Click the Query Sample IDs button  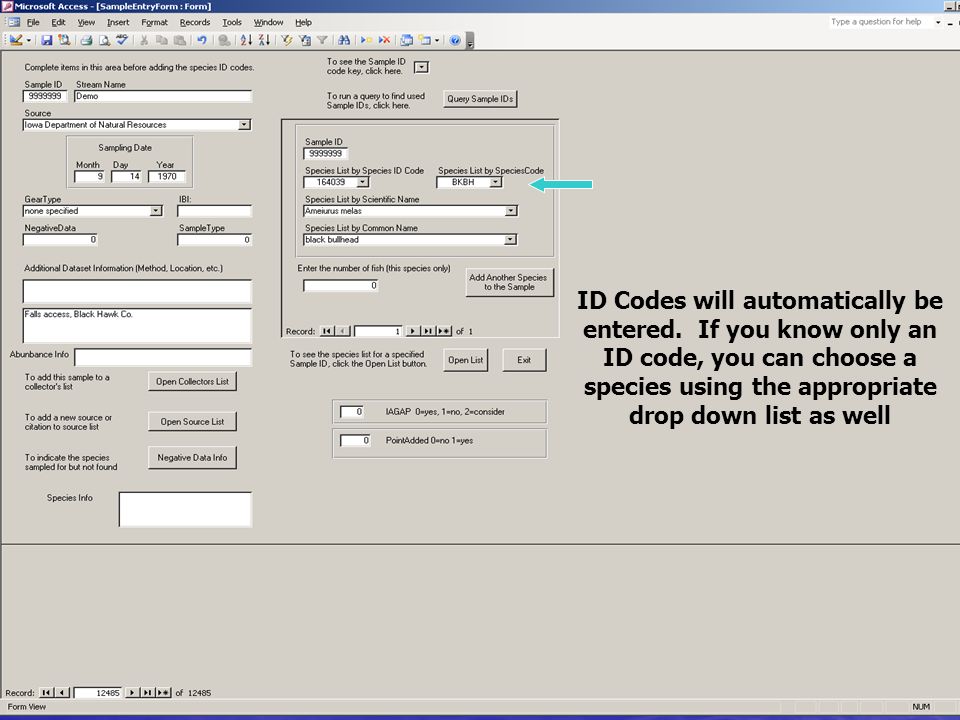click(480, 99)
